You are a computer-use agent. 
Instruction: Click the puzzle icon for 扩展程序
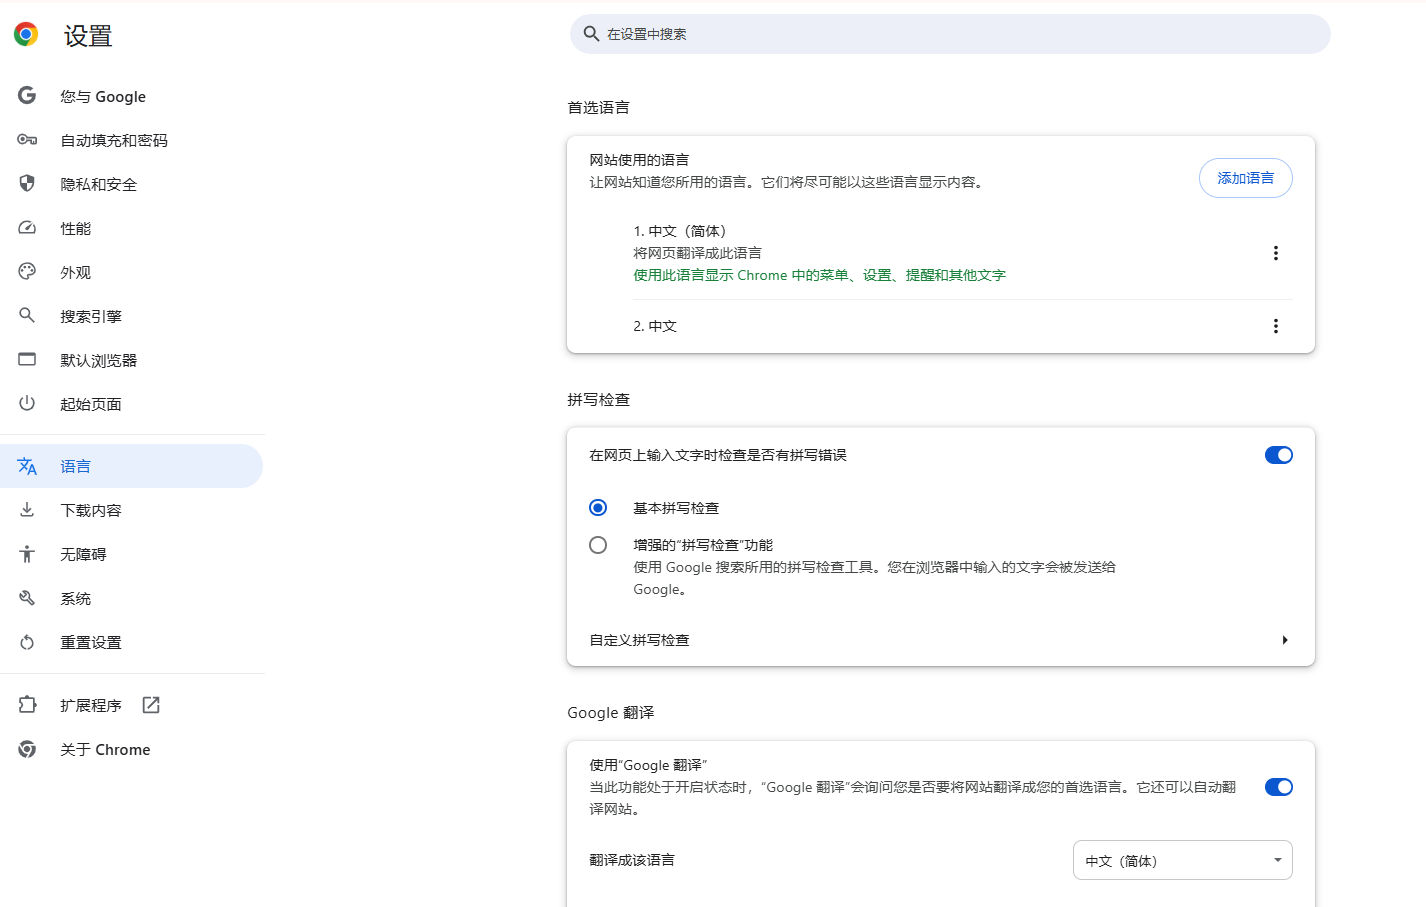pos(27,705)
